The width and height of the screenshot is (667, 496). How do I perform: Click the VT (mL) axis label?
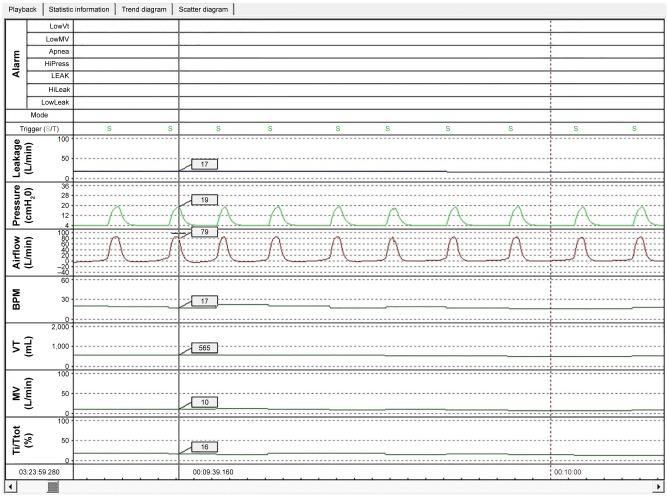tap(23, 346)
